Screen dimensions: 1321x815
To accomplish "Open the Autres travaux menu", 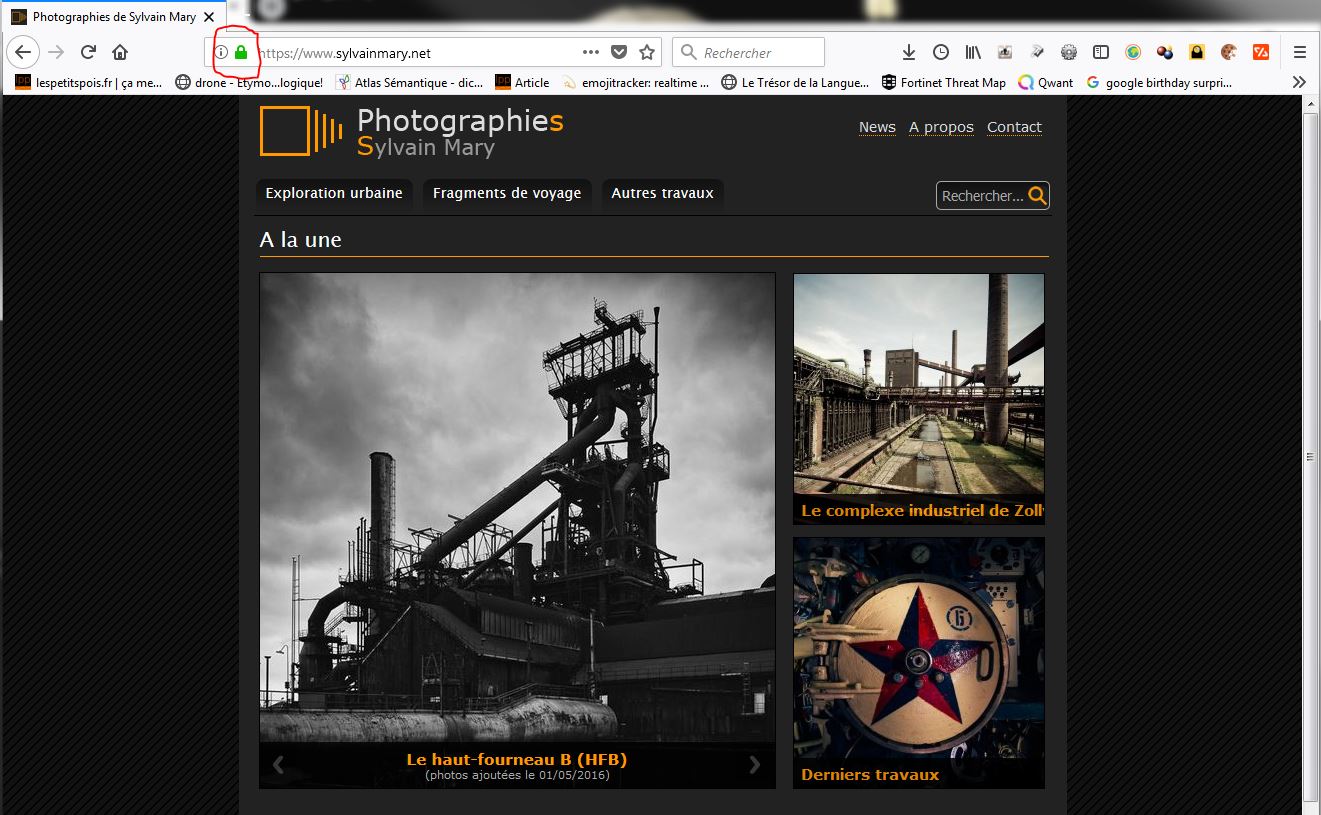I will (662, 193).
